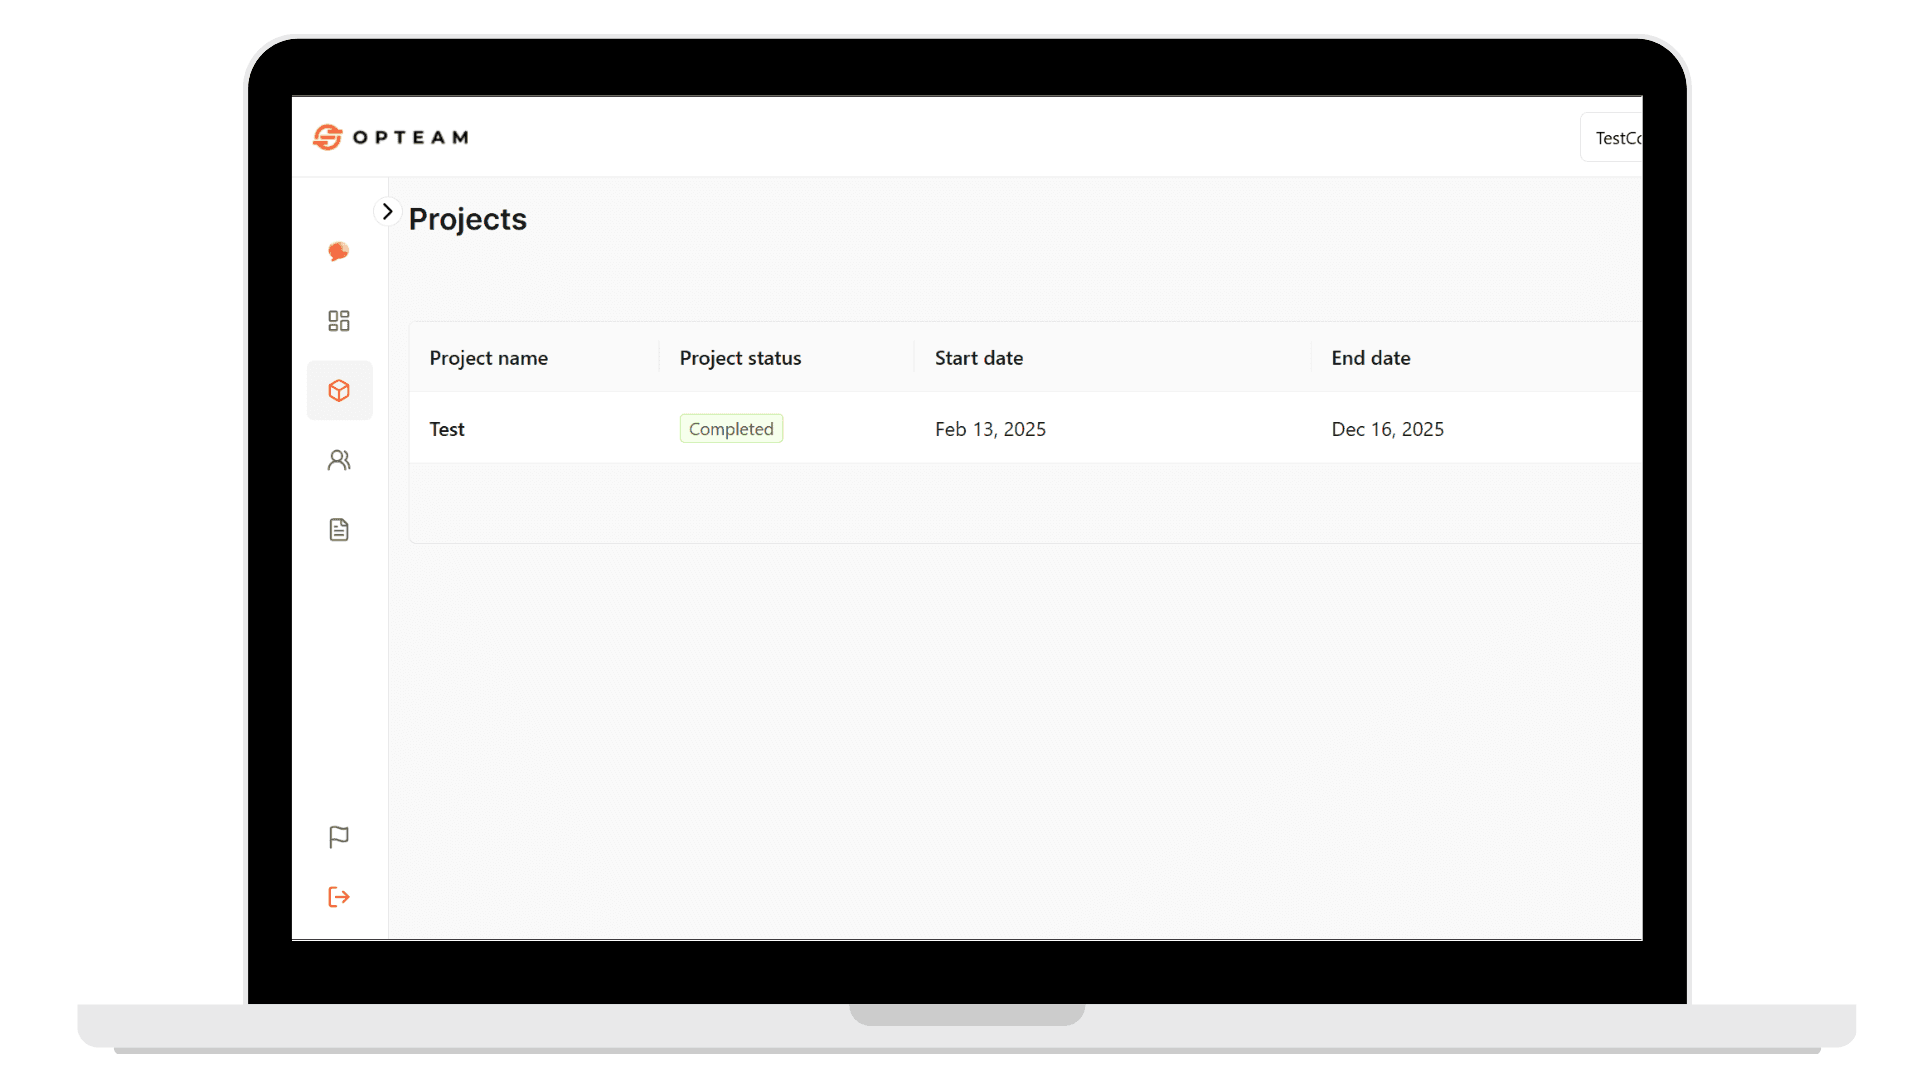This screenshot has width=1920, height=1080.
Task: Open the TestCo account dropdown
Action: pyautogui.click(x=1615, y=138)
